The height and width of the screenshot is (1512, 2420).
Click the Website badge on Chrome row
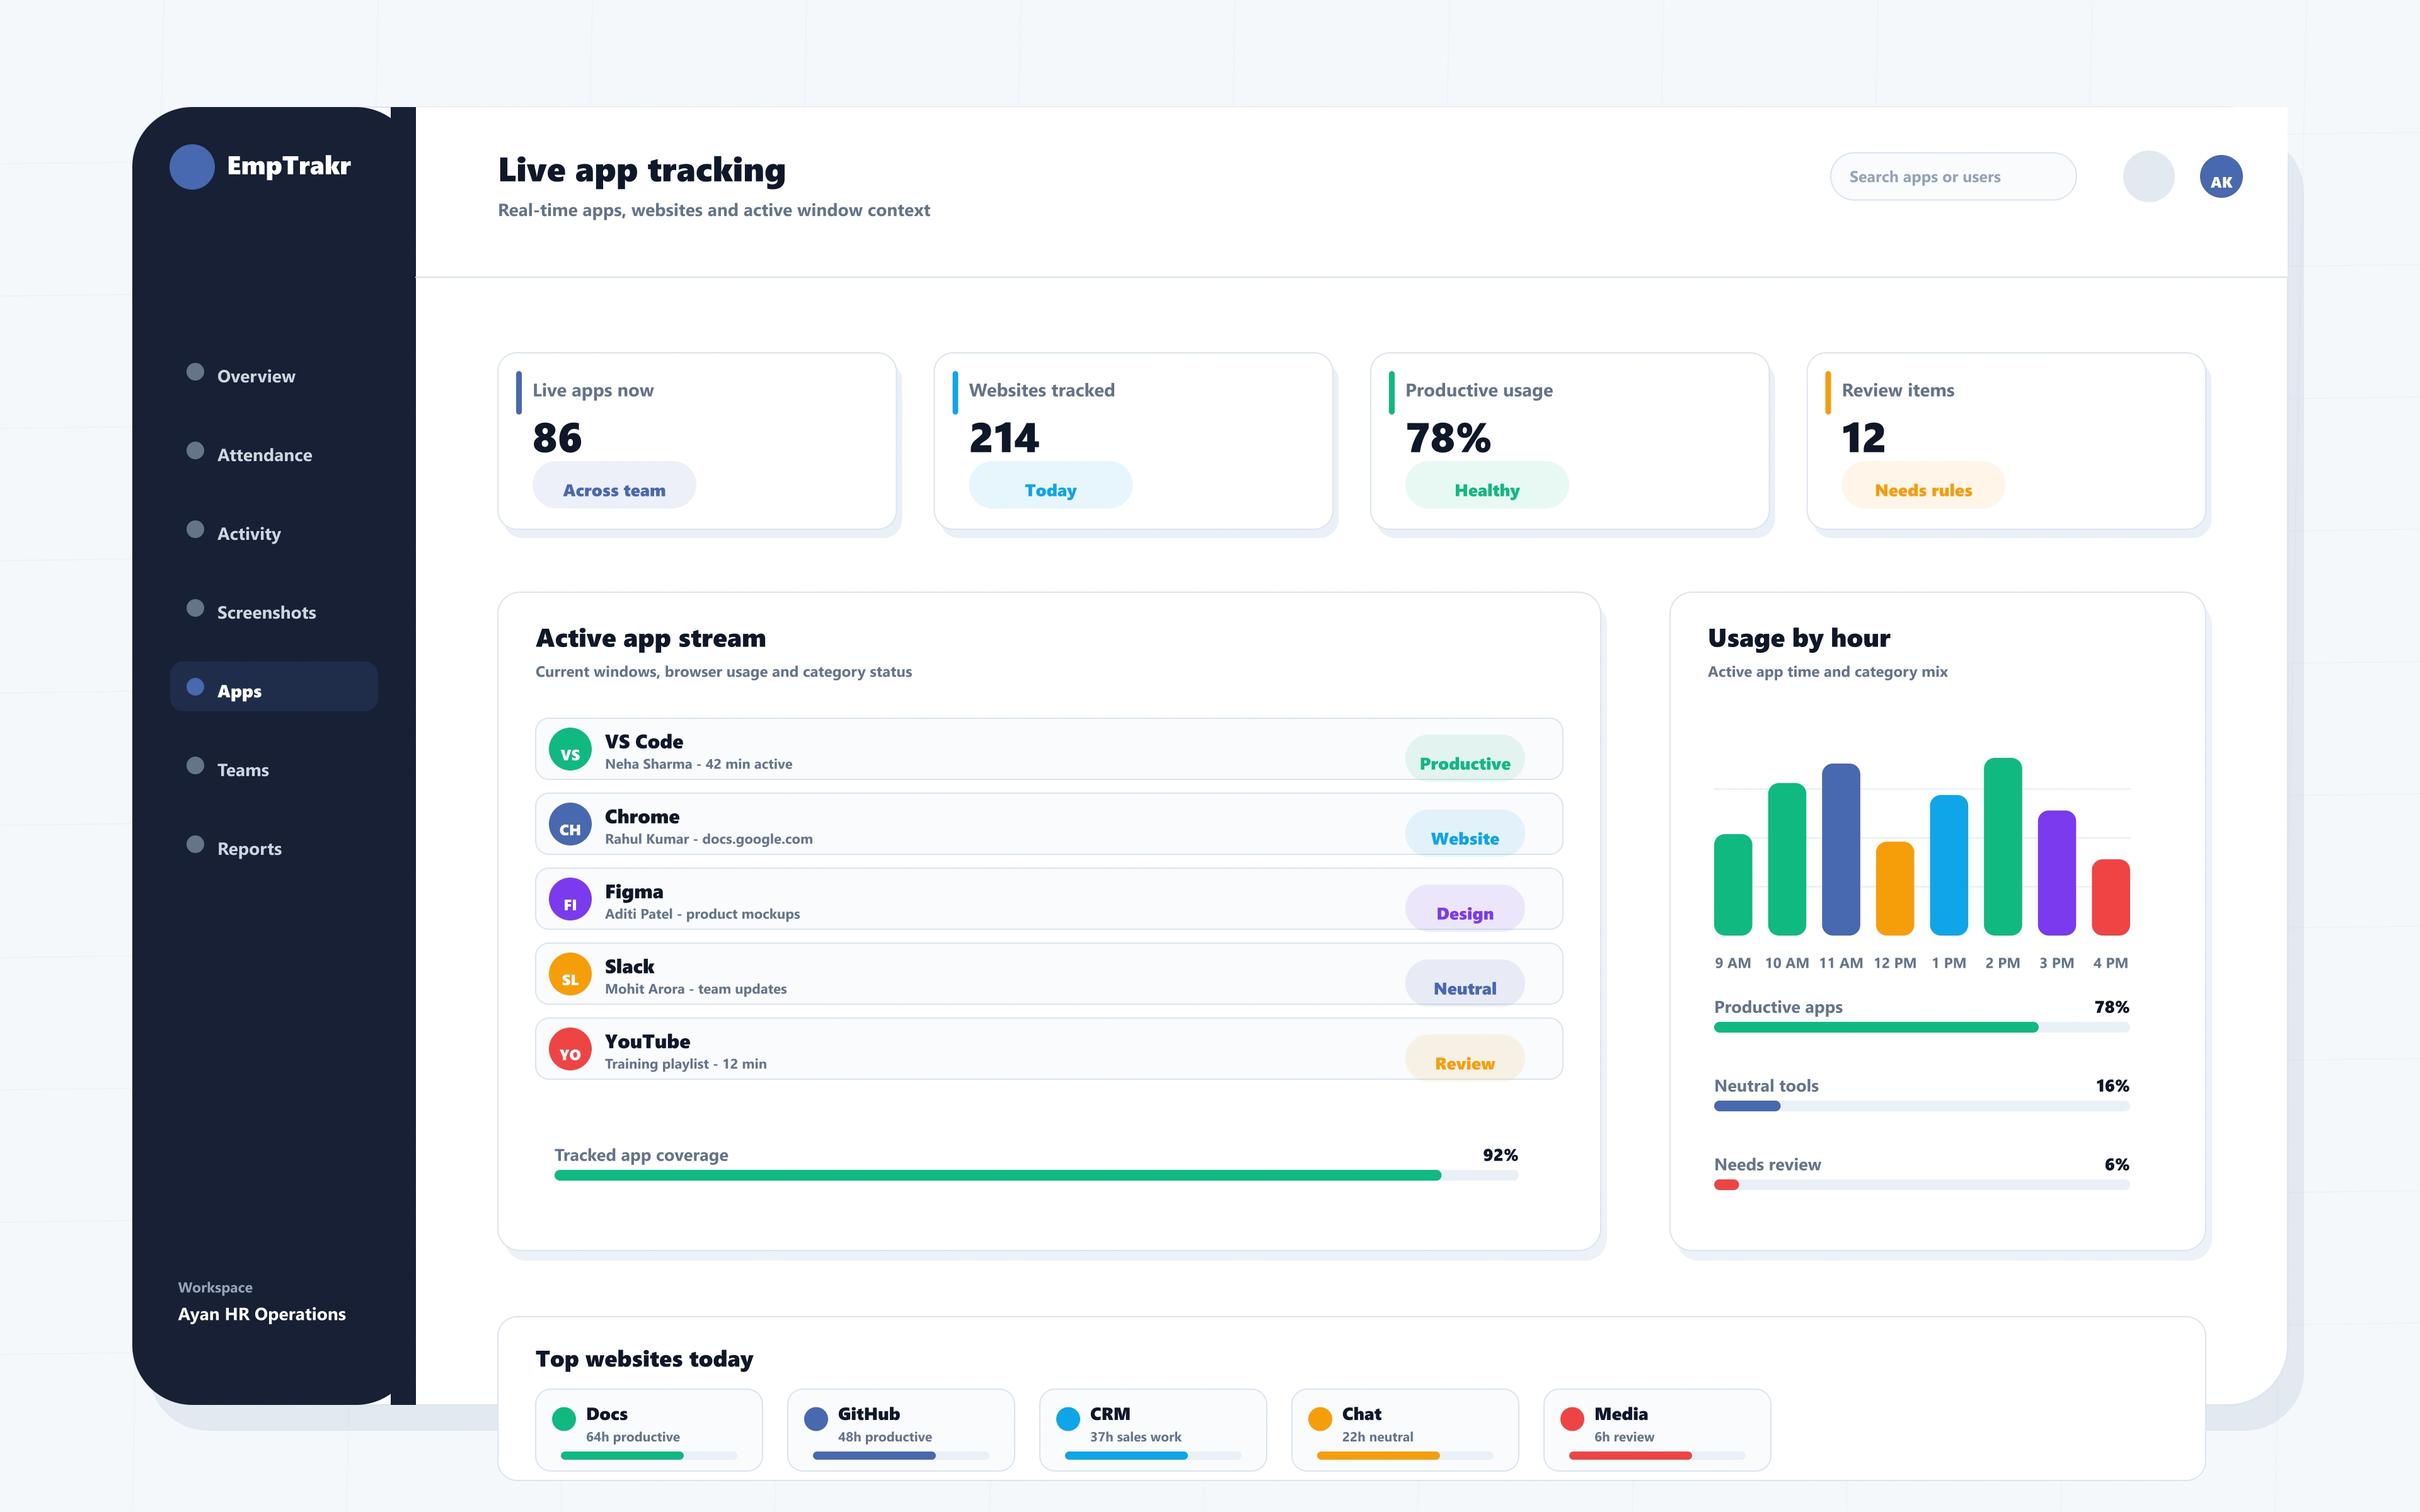pos(1465,834)
